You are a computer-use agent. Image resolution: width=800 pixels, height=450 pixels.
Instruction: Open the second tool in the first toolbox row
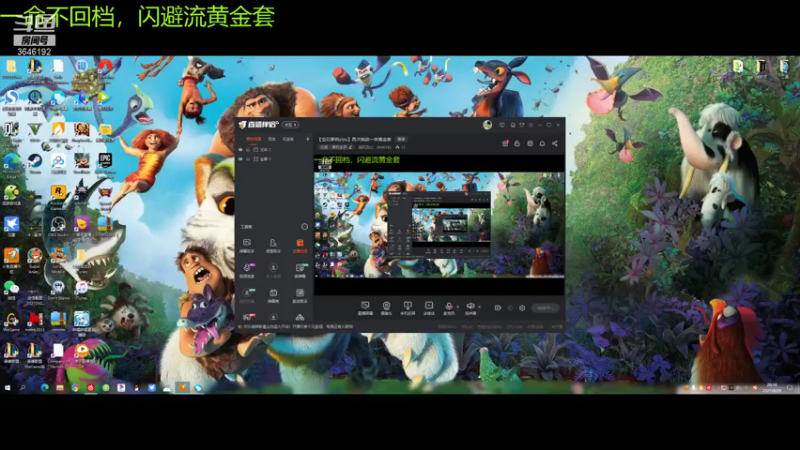pos(273,245)
